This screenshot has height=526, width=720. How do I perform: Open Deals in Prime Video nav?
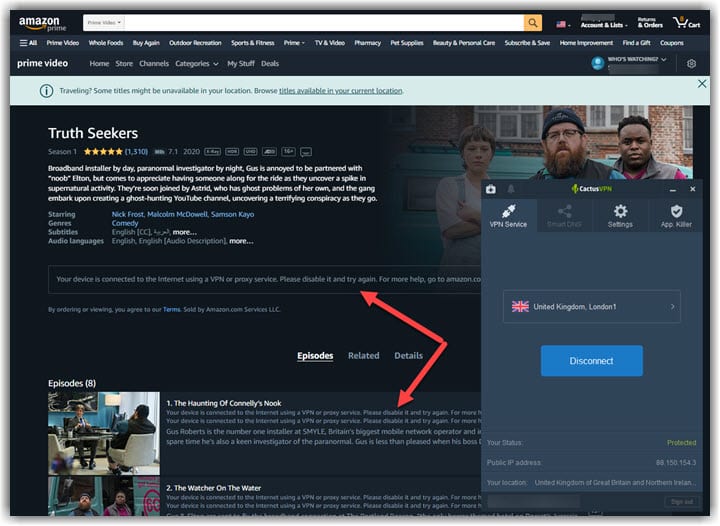click(x=270, y=64)
